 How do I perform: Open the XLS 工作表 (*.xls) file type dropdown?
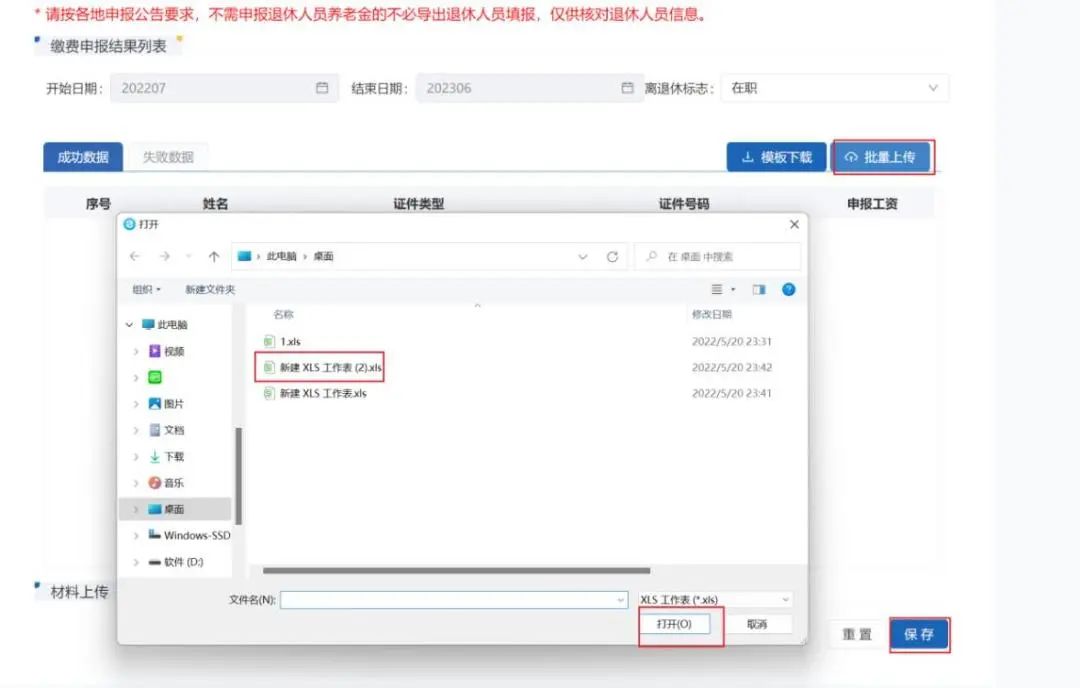coord(715,600)
